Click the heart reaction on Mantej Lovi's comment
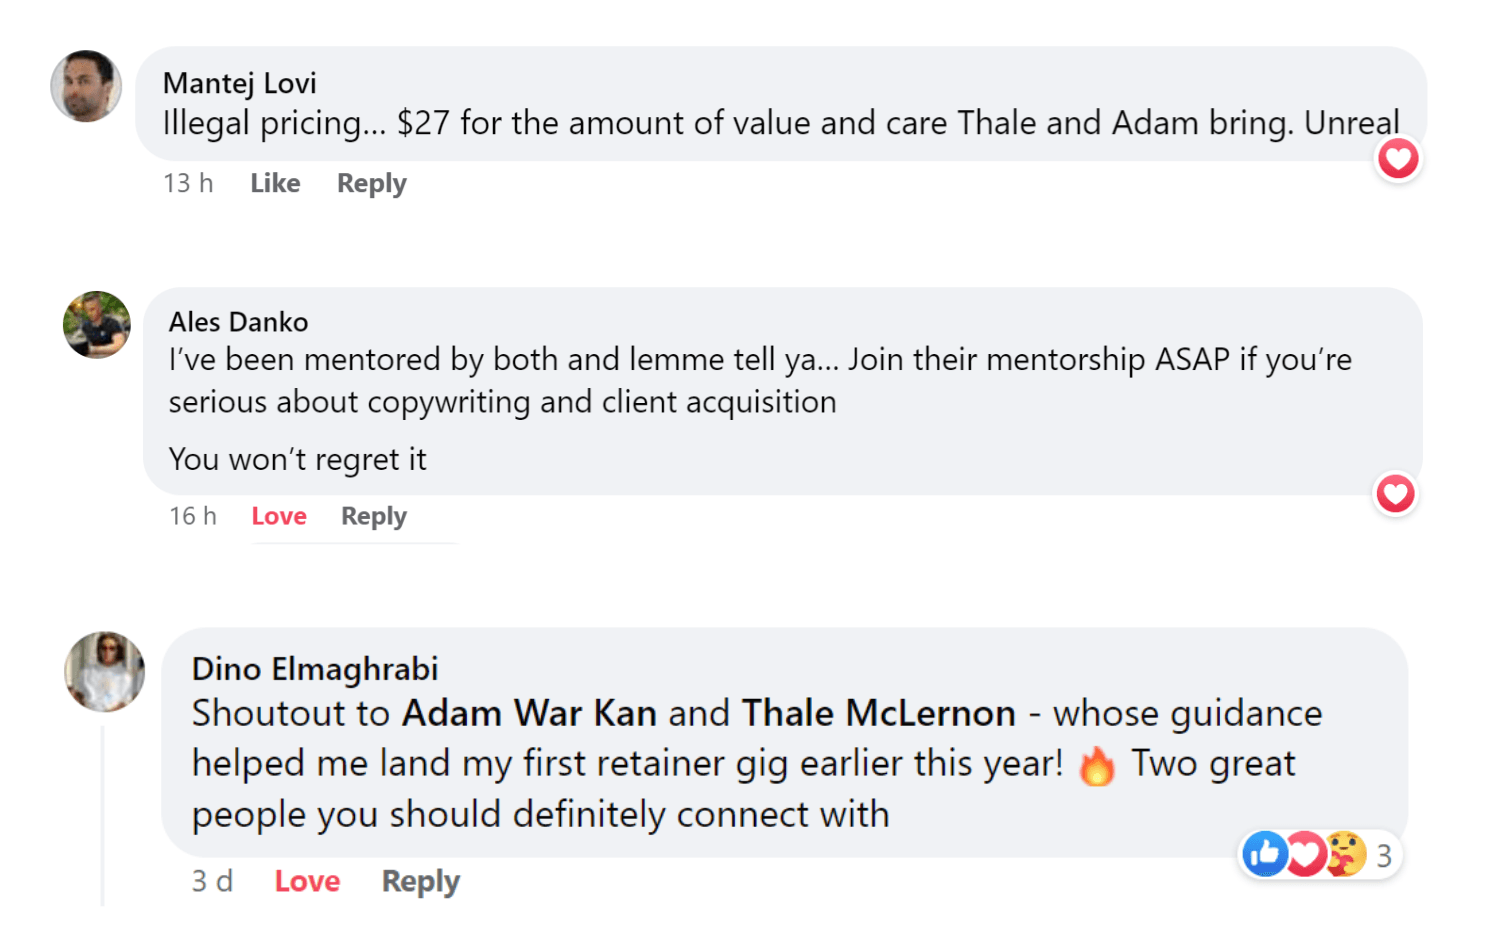The image size is (1485, 929). click(x=1398, y=158)
